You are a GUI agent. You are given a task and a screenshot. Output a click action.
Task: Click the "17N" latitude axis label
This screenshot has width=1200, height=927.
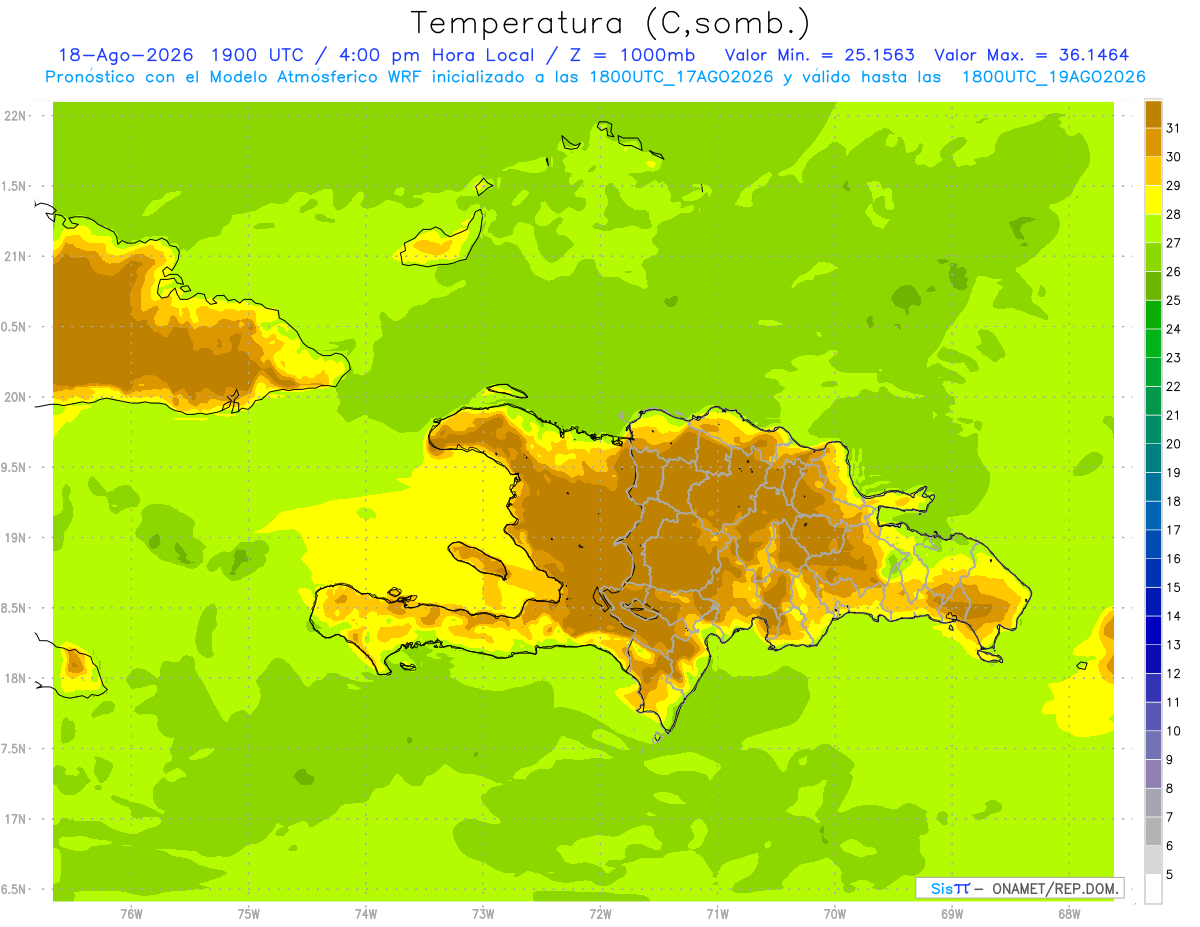point(16,819)
